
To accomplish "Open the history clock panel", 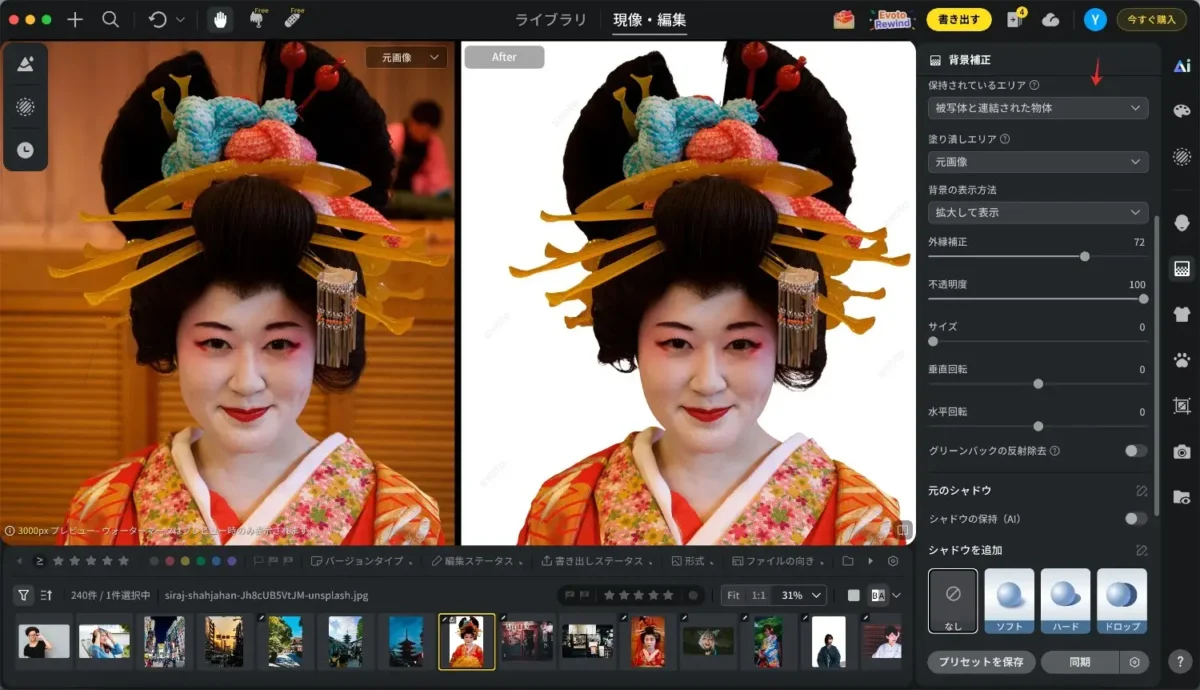I will point(25,150).
